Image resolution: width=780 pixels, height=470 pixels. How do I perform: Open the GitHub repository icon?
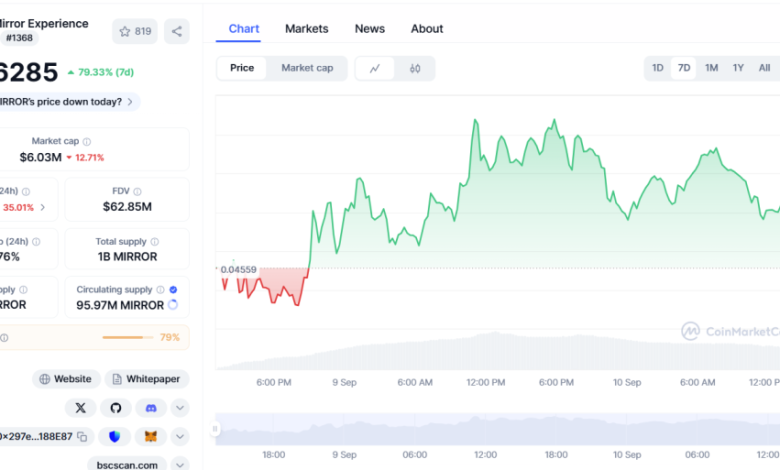pyautogui.click(x=115, y=408)
